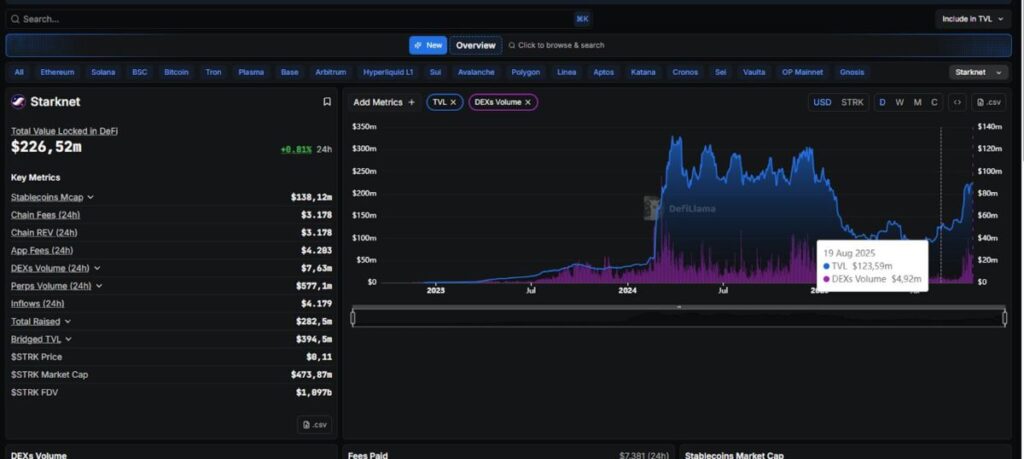The height and width of the screenshot is (459, 1024).
Task: Bookmark the Starknet chain page
Action: [x=326, y=102]
